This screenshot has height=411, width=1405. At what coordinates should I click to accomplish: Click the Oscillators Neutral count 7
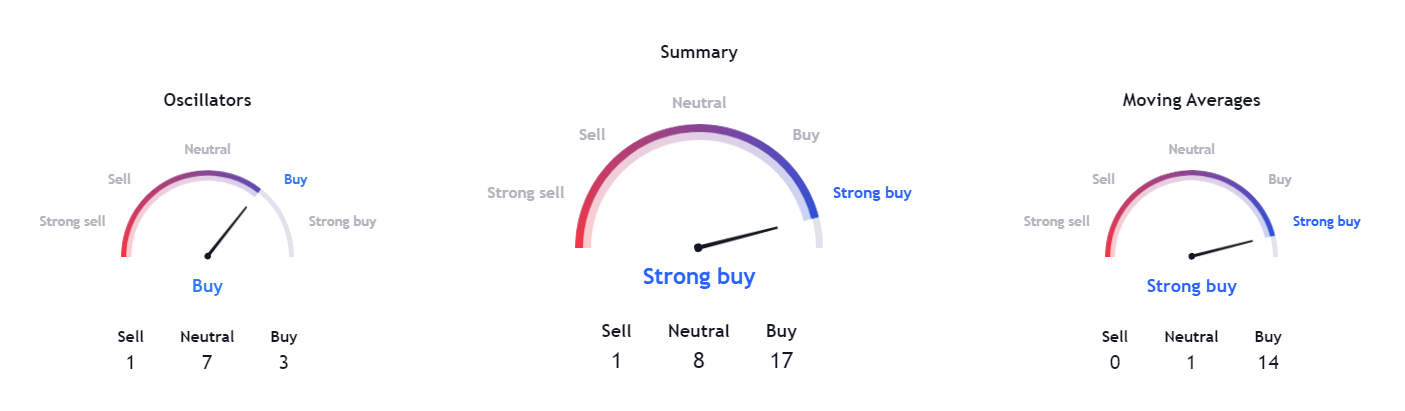point(207,362)
